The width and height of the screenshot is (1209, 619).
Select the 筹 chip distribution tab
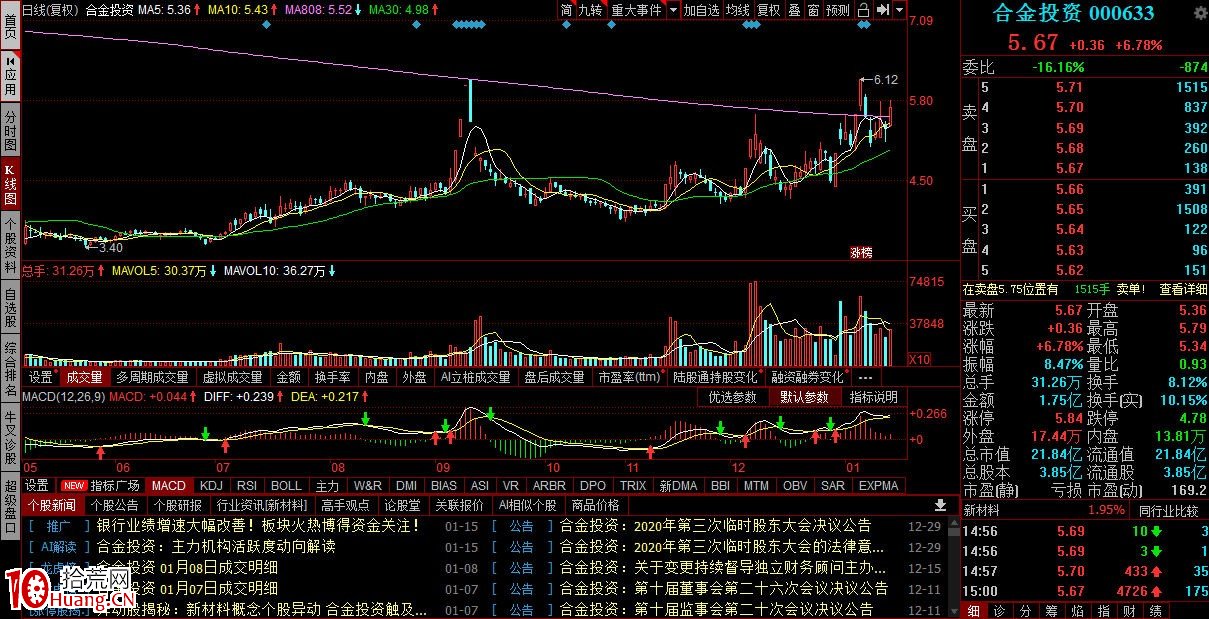1050,610
